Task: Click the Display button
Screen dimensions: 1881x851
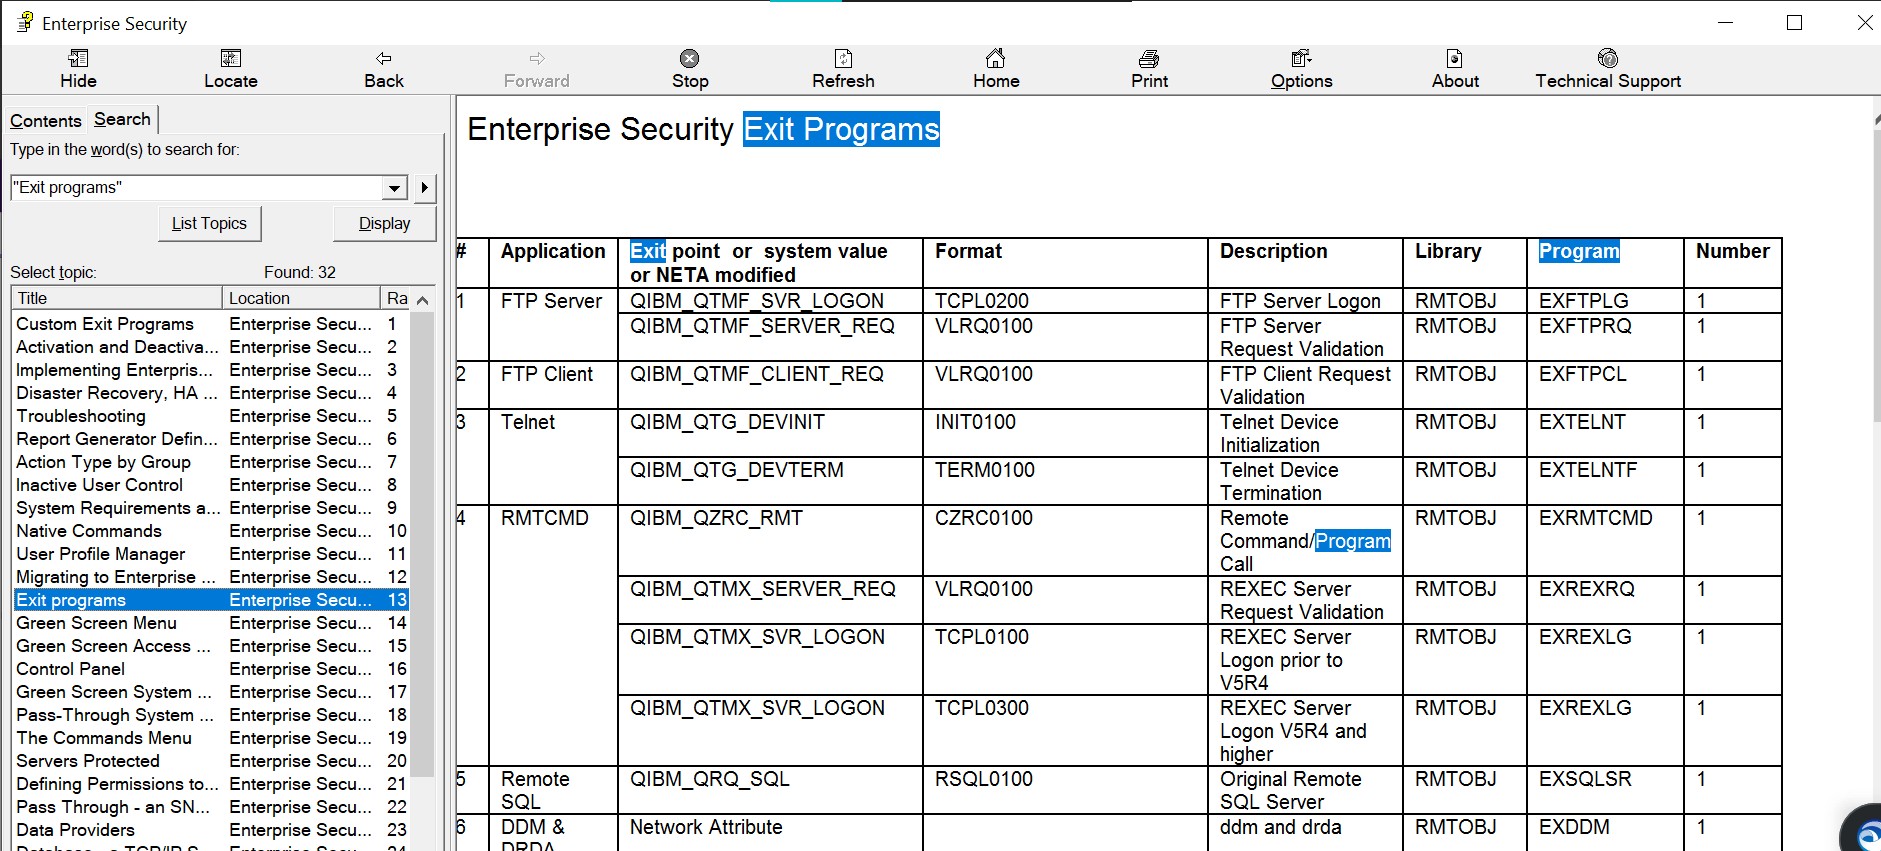Action: [x=385, y=224]
